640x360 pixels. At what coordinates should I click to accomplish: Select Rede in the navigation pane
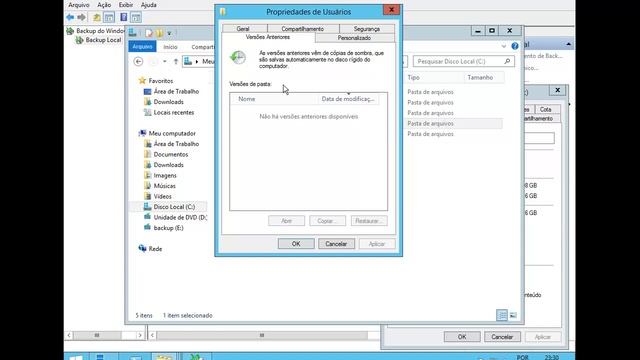click(155, 249)
